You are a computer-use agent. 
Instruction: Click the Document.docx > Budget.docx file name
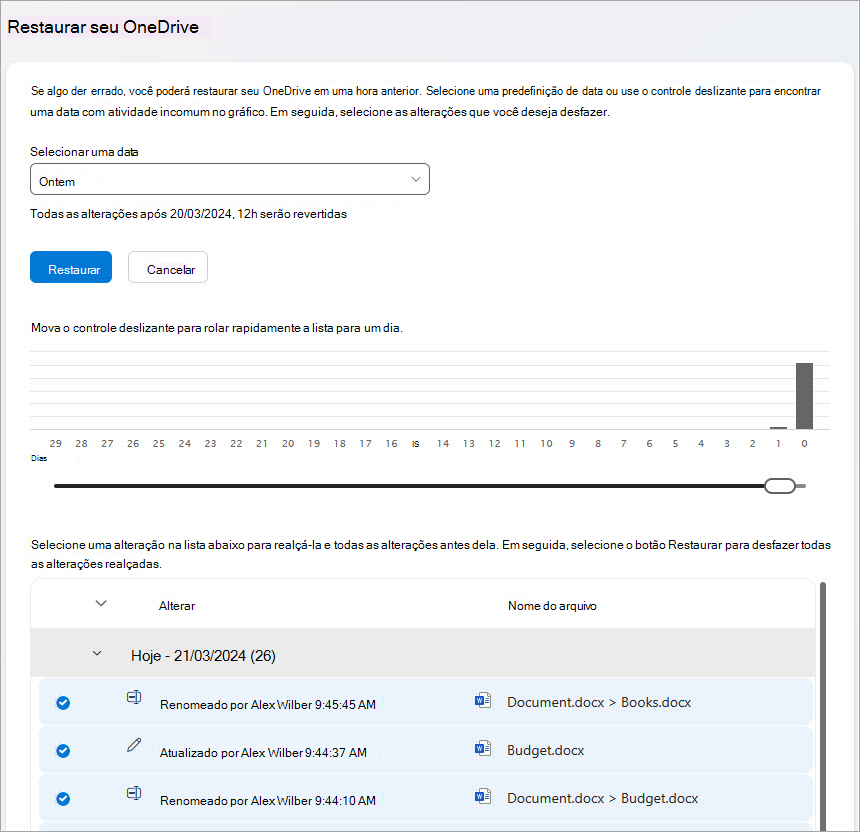(602, 798)
